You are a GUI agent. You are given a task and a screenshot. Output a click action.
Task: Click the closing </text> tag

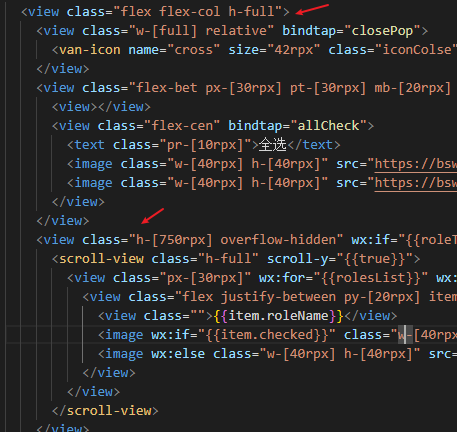[x=314, y=145]
